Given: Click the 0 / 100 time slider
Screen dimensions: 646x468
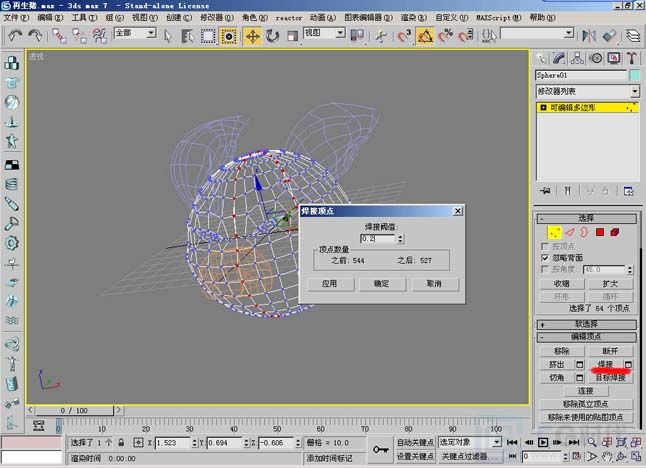Looking at the screenshot, I should [x=74, y=411].
